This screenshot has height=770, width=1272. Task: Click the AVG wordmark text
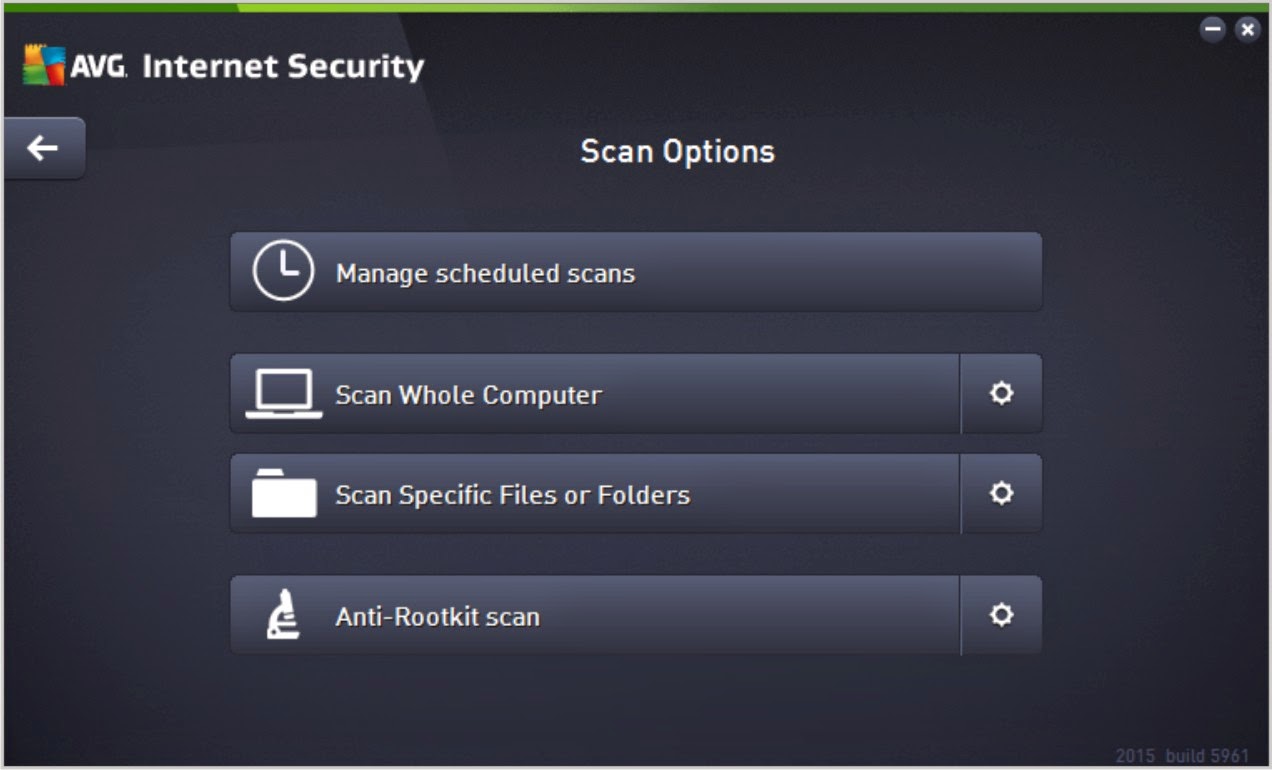(97, 67)
